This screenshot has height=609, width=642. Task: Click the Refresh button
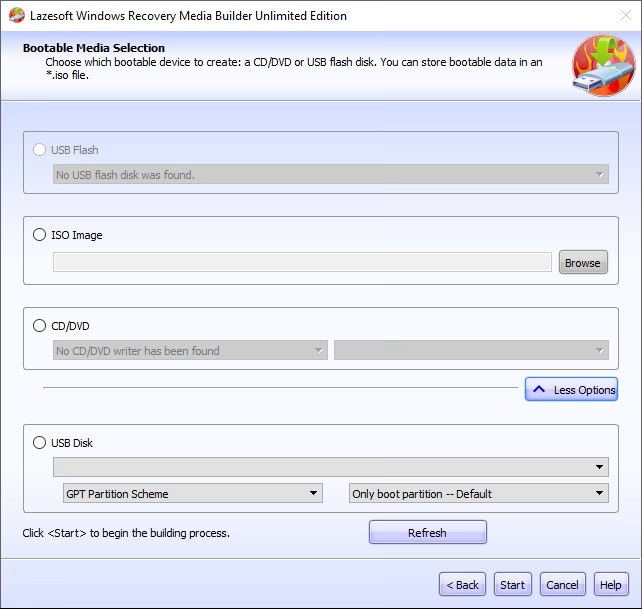(x=427, y=532)
